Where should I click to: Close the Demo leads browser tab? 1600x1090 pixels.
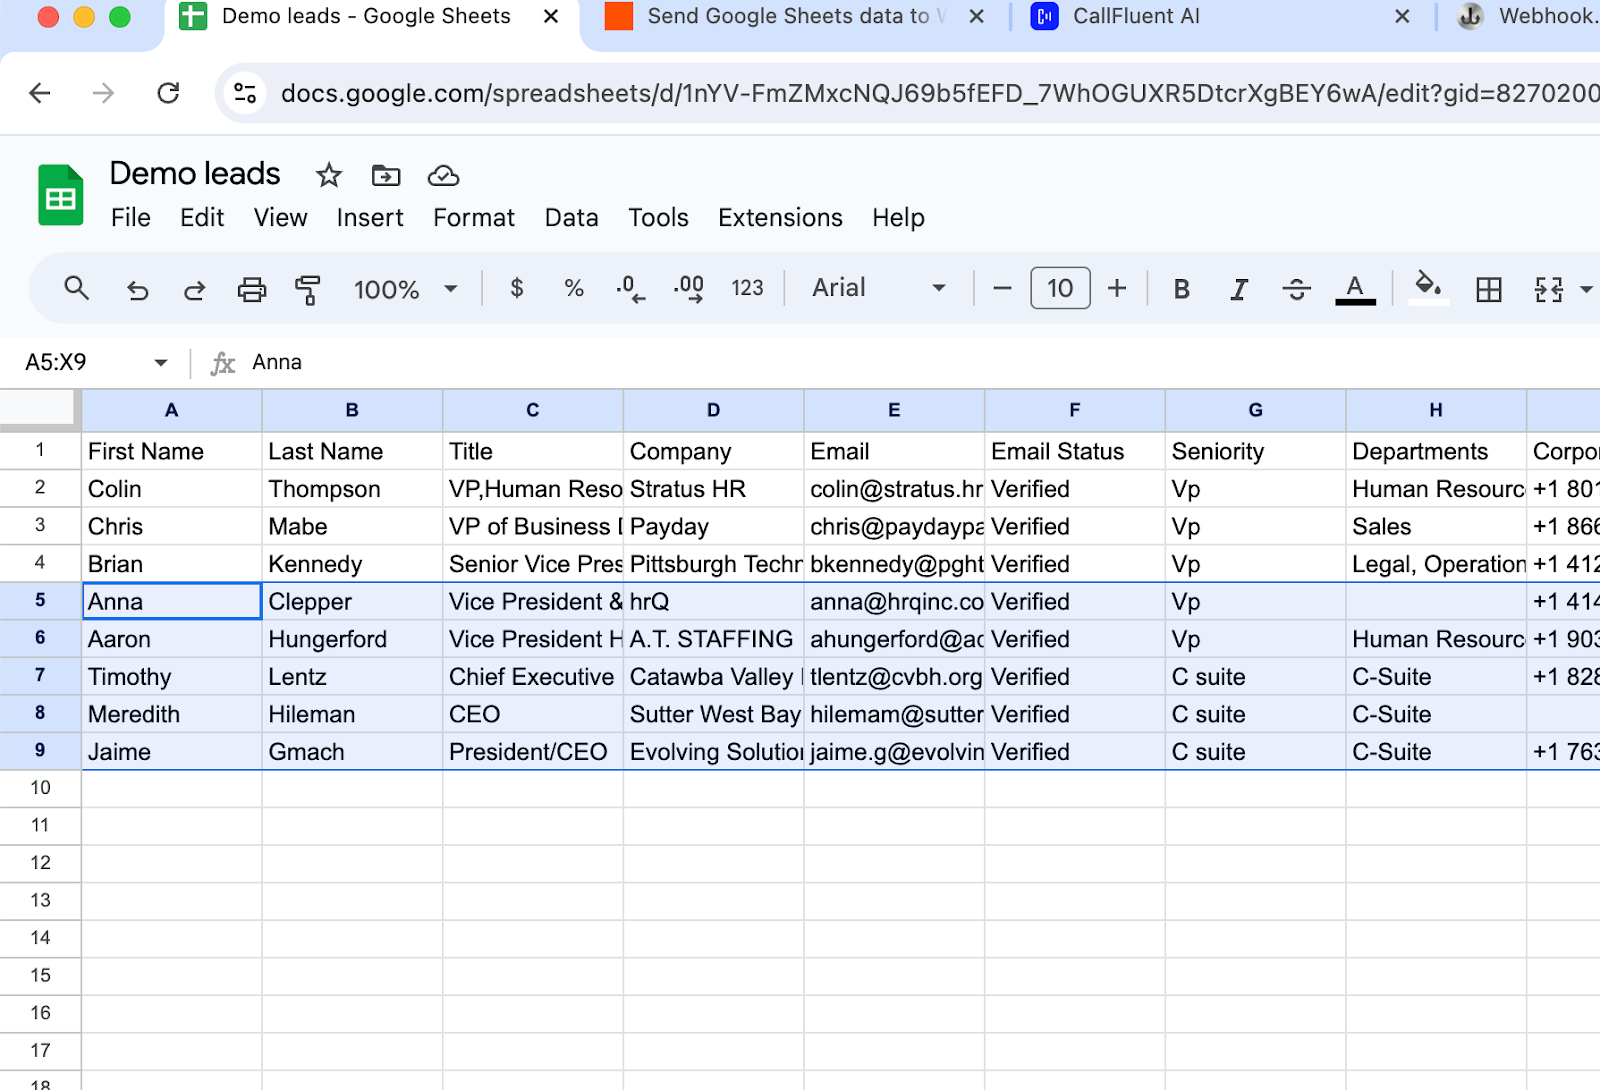tap(551, 16)
